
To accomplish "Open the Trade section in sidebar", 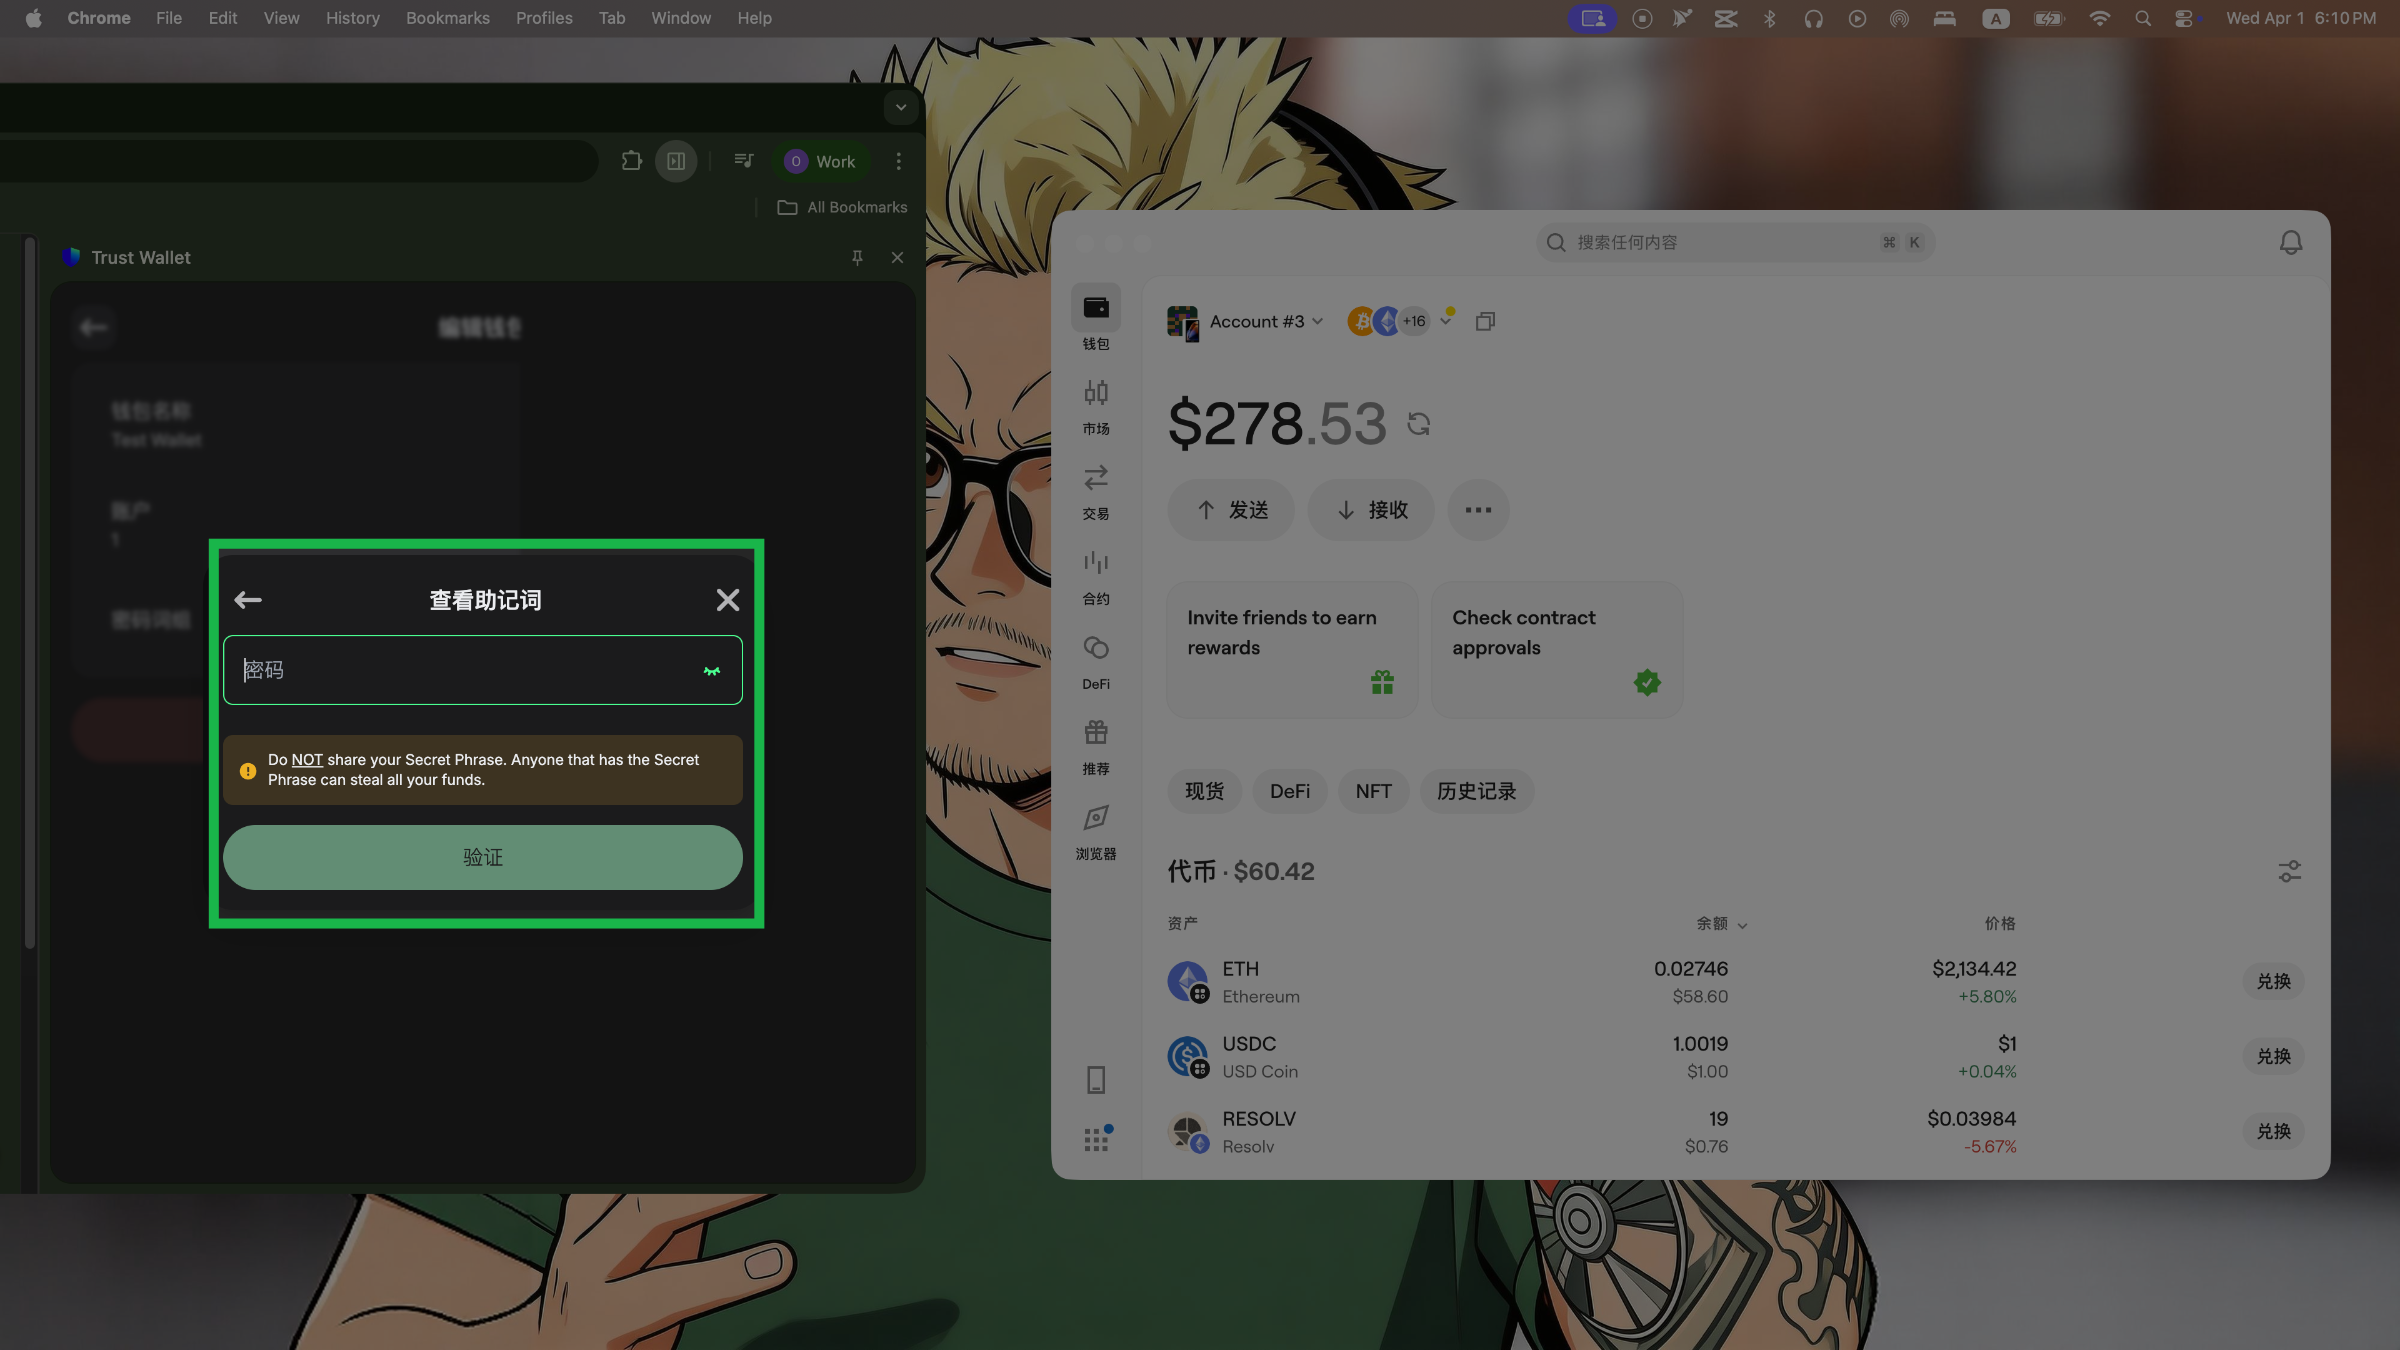I will 1096,491.
